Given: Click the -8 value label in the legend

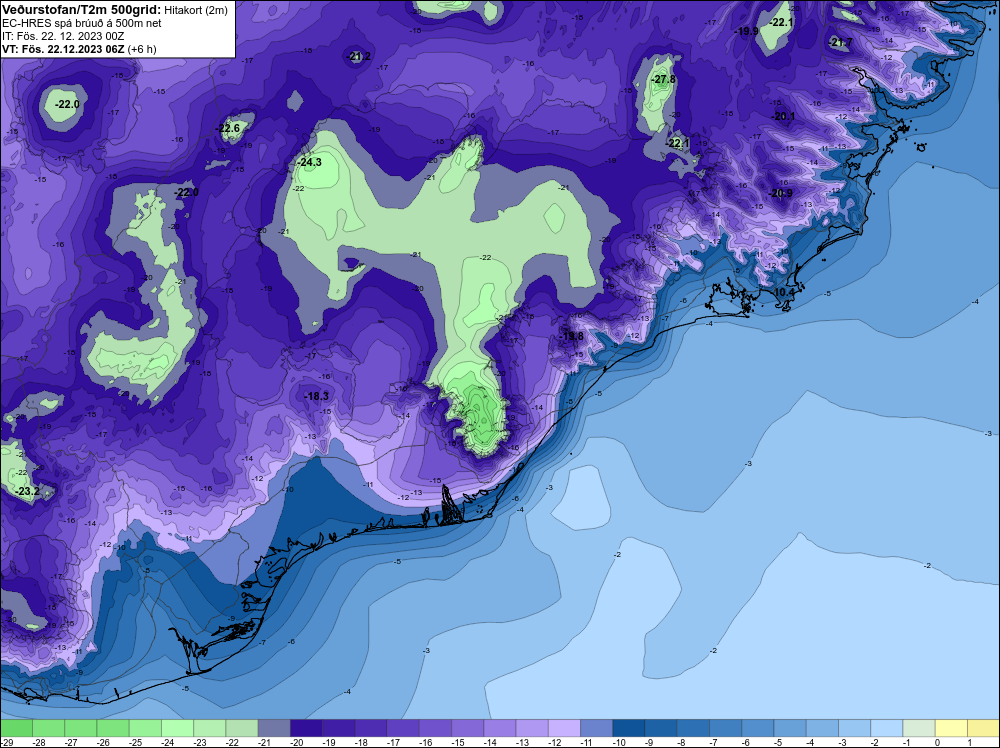Looking at the screenshot, I should [x=683, y=742].
